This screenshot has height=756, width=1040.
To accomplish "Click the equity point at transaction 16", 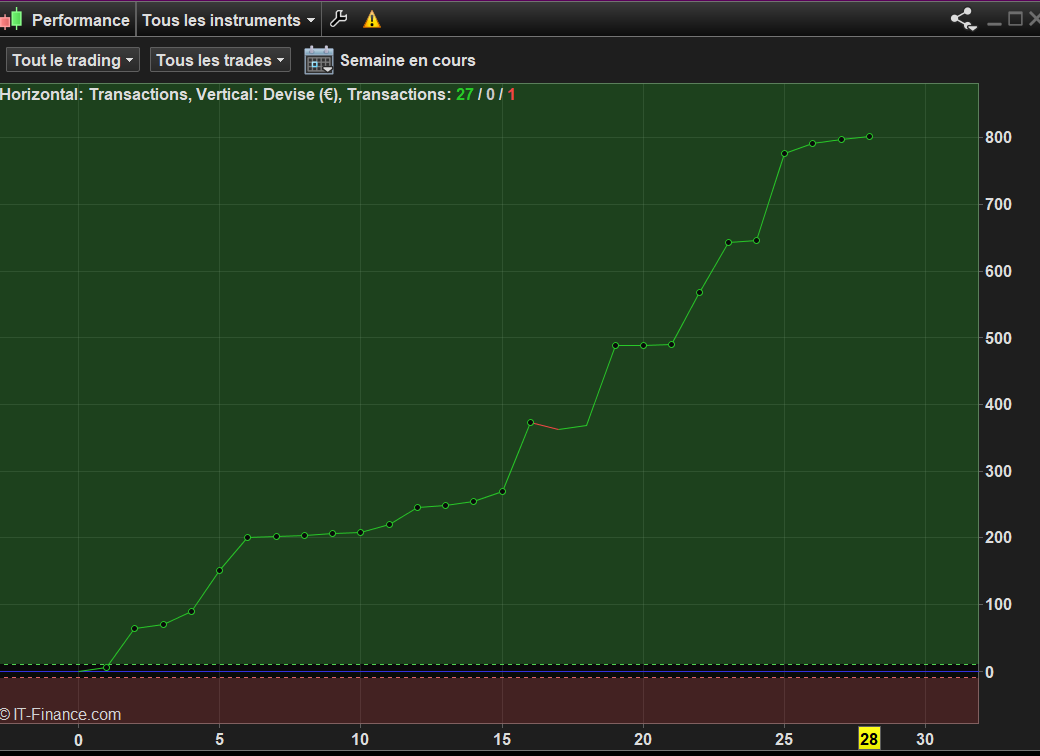I will tap(531, 422).
